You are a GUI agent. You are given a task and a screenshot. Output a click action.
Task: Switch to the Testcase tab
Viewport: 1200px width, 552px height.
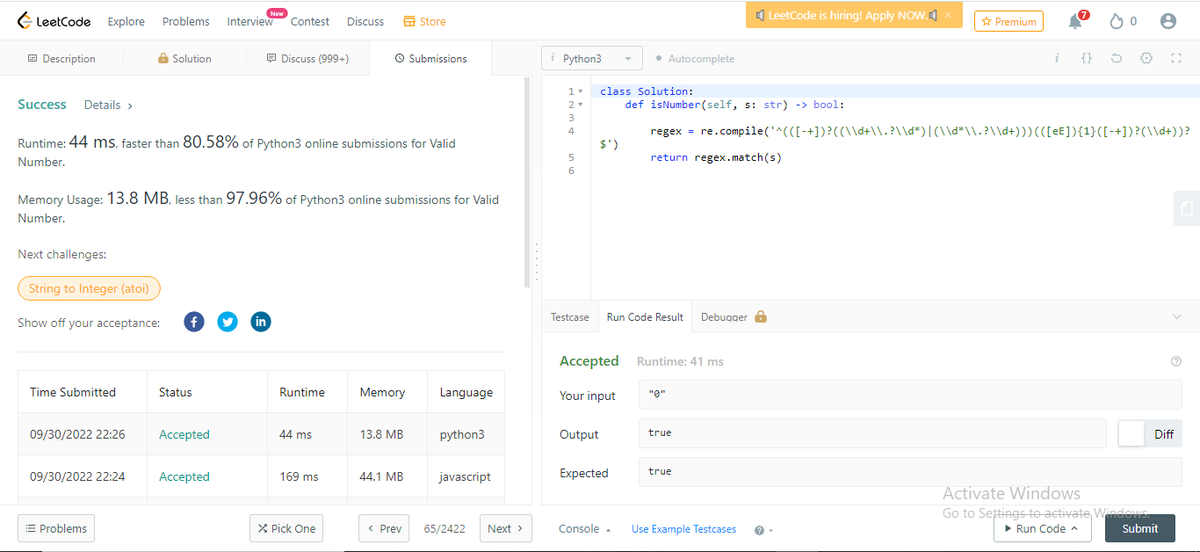pyautogui.click(x=570, y=317)
